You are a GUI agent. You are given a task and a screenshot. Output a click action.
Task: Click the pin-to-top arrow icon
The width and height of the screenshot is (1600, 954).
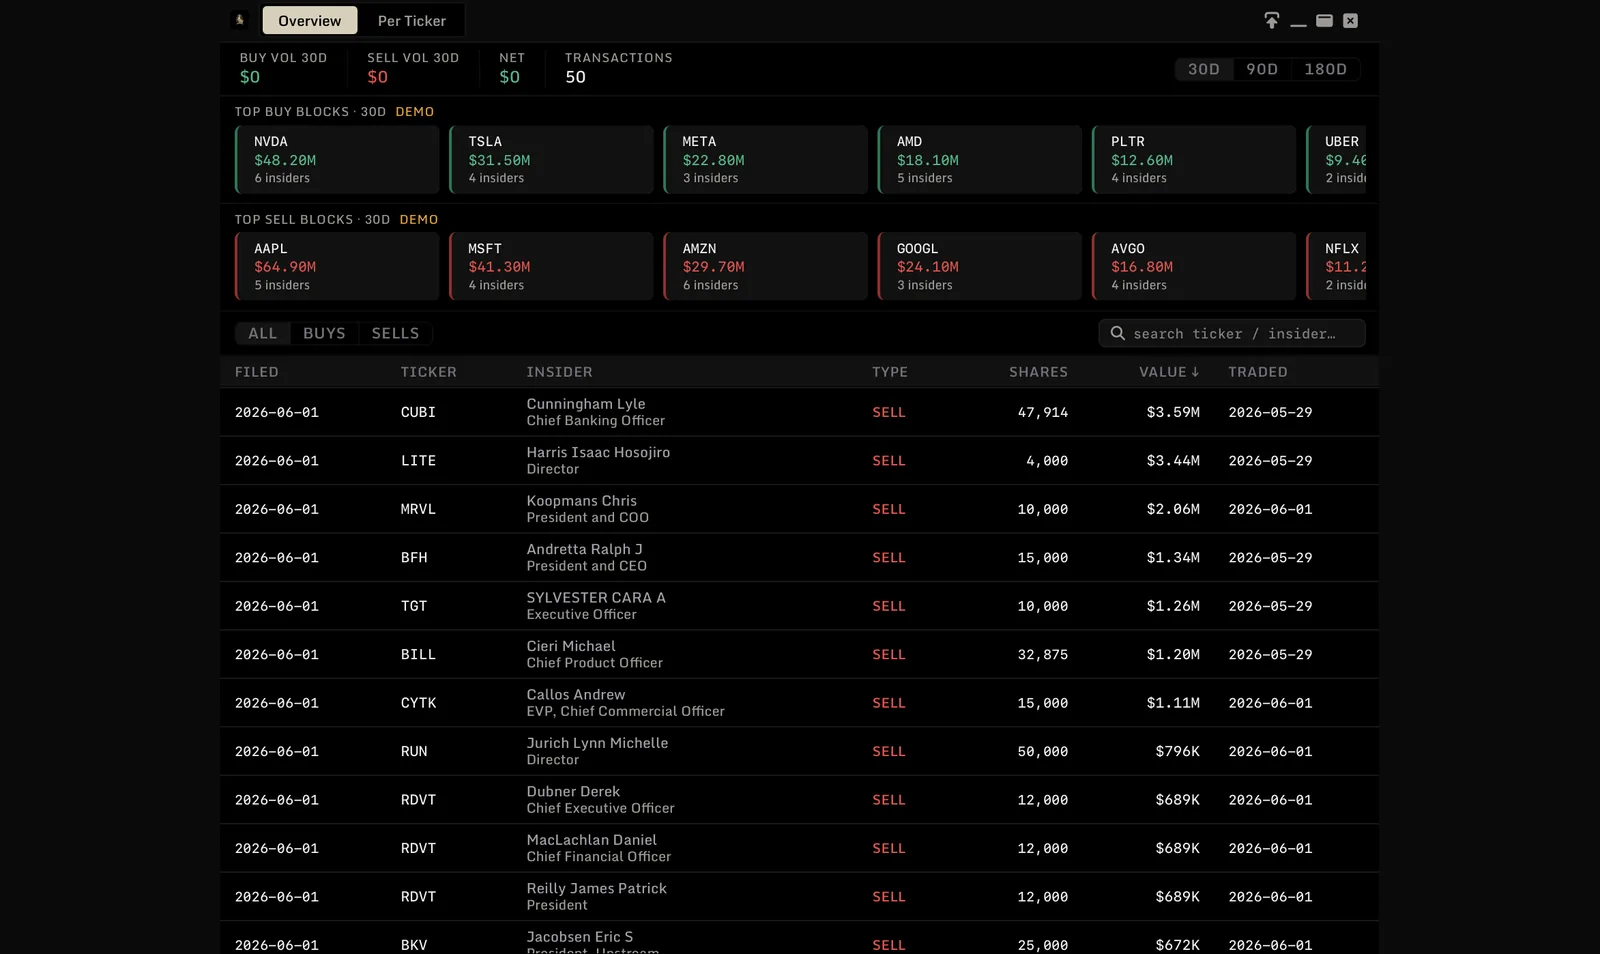point(1271,20)
